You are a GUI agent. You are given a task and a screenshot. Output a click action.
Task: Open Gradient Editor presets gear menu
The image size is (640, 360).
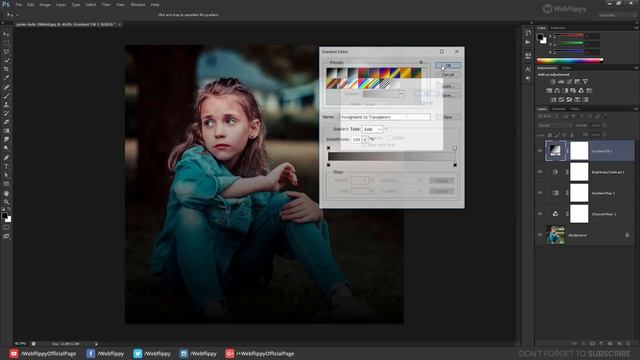[421, 62]
